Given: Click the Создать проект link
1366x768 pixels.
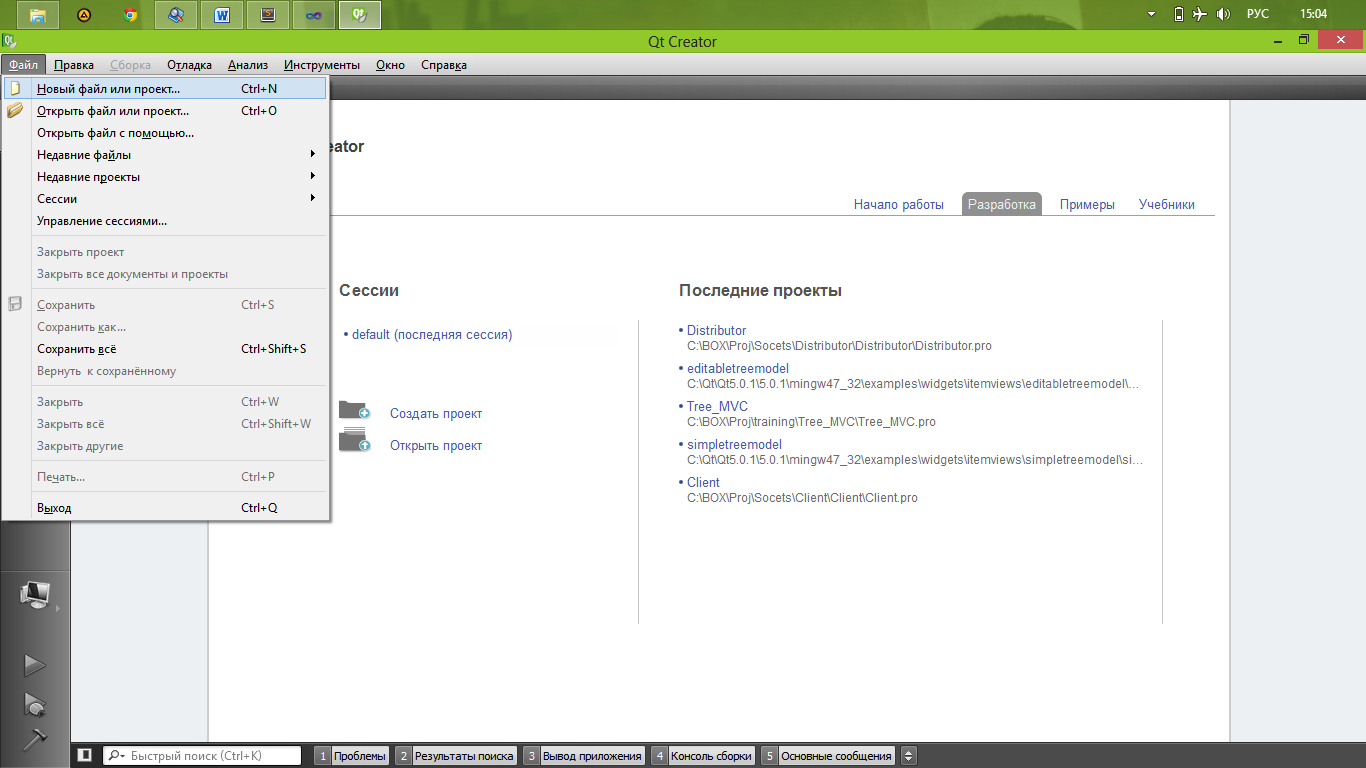Looking at the screenshot, I should tap(436, 413).
